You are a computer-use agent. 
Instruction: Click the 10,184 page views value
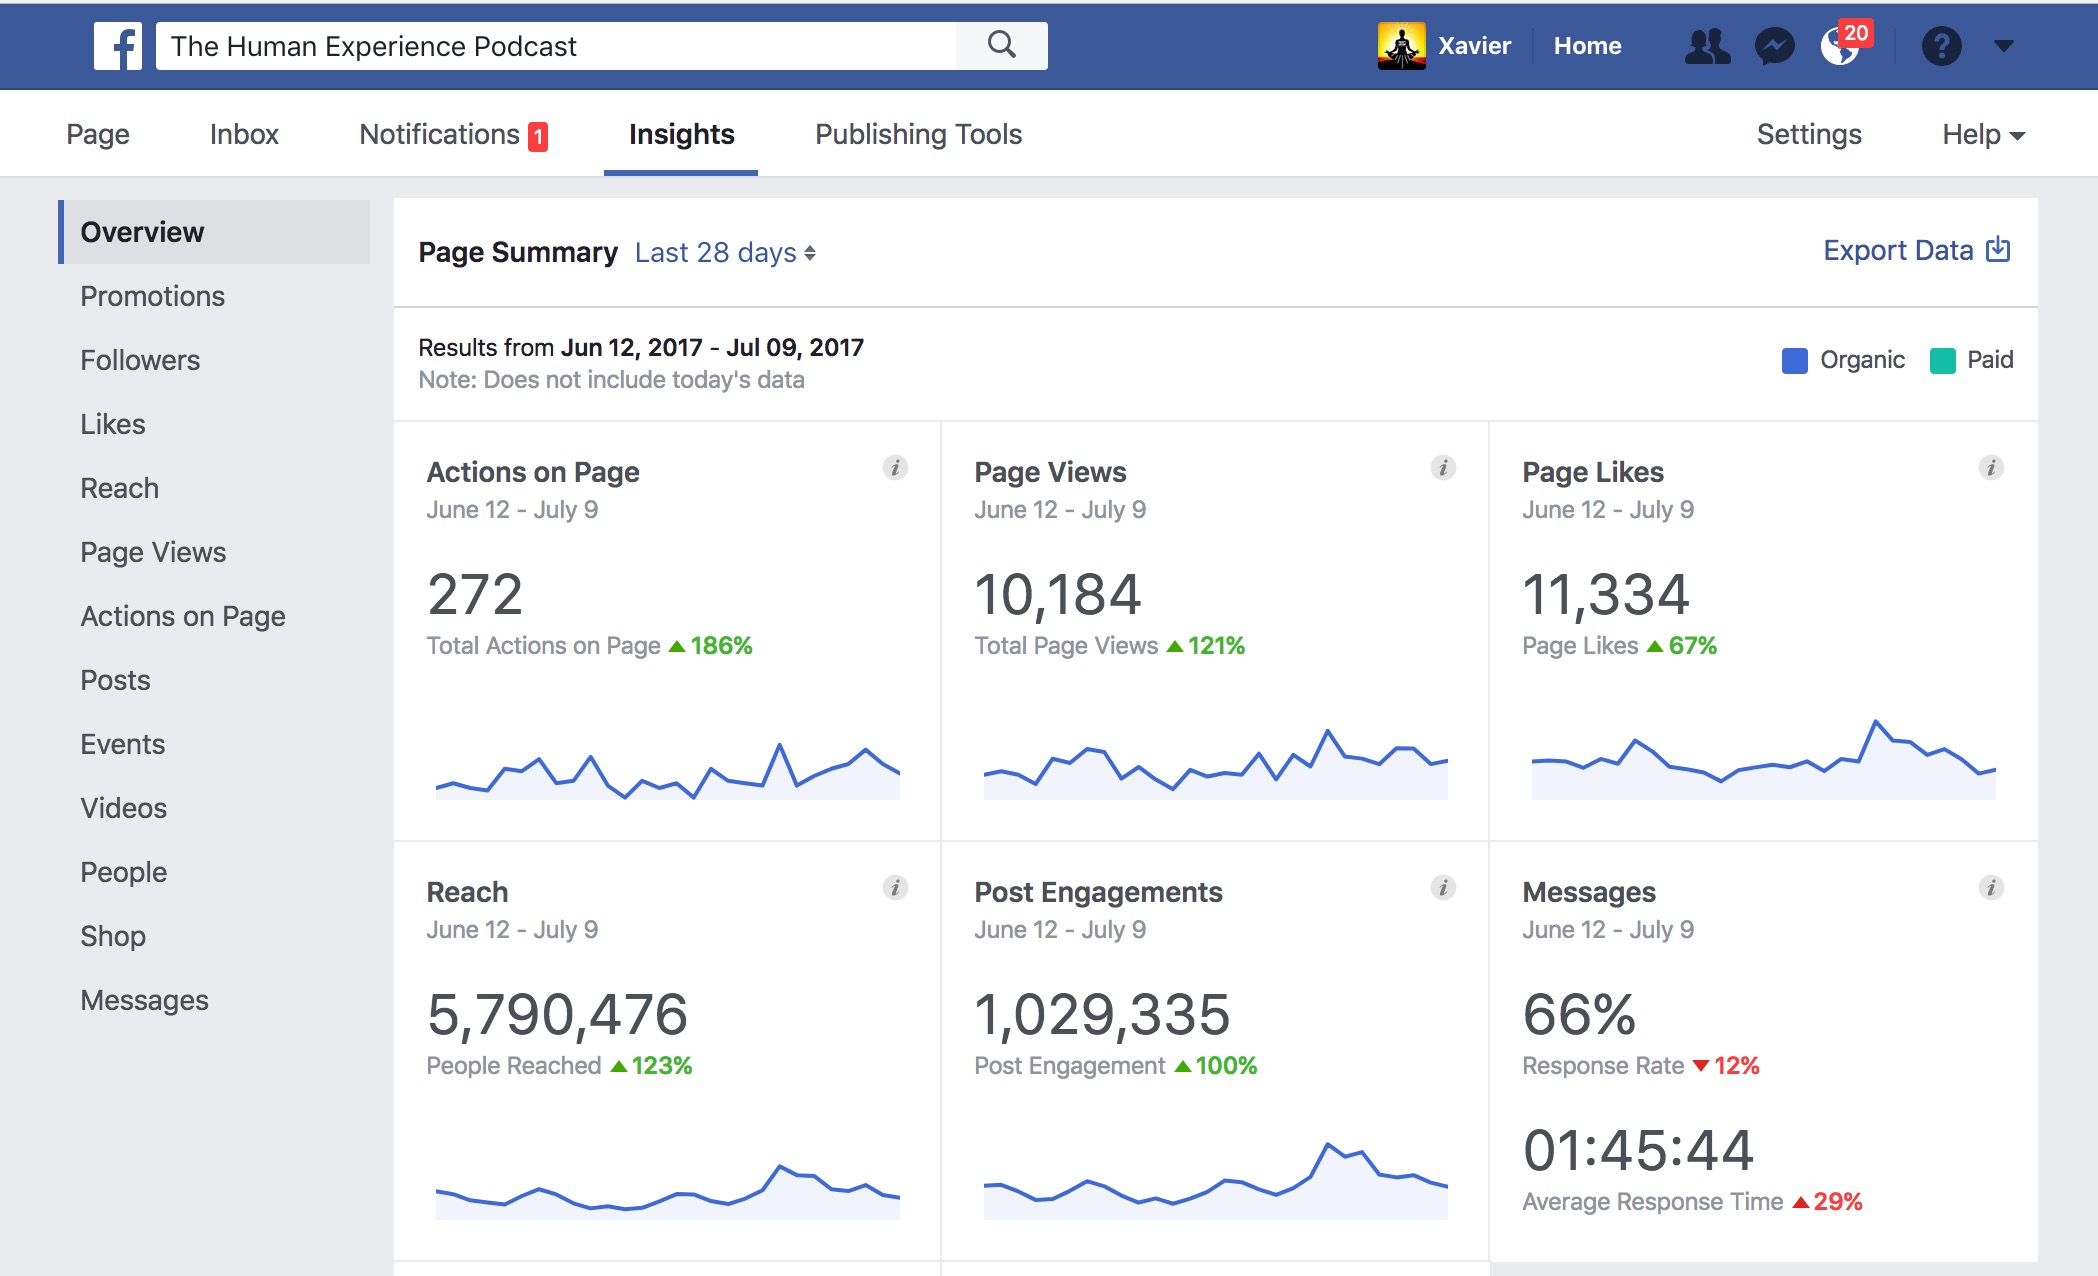pos(1057,594)
